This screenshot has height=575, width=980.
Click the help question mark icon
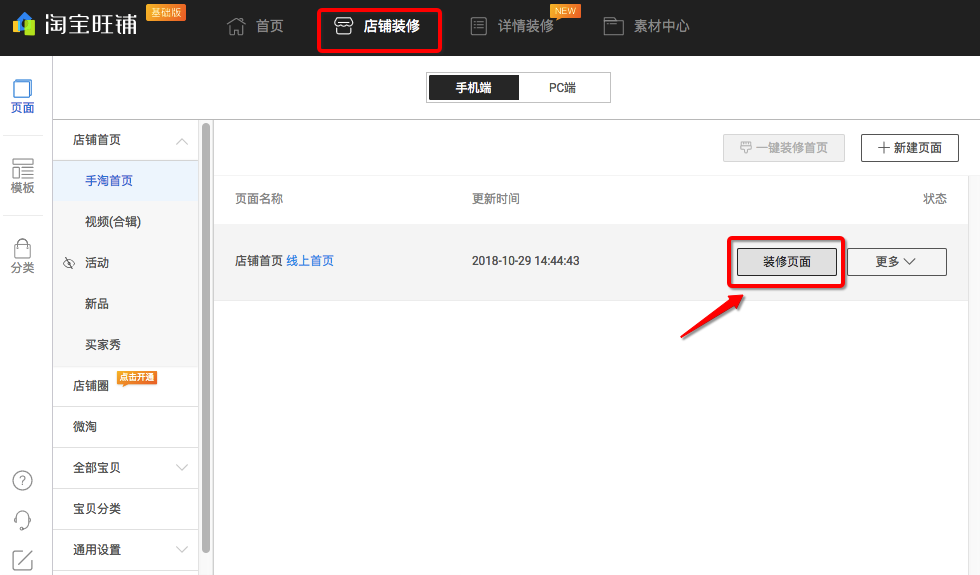pyautogui.click(x=22, y=481)
